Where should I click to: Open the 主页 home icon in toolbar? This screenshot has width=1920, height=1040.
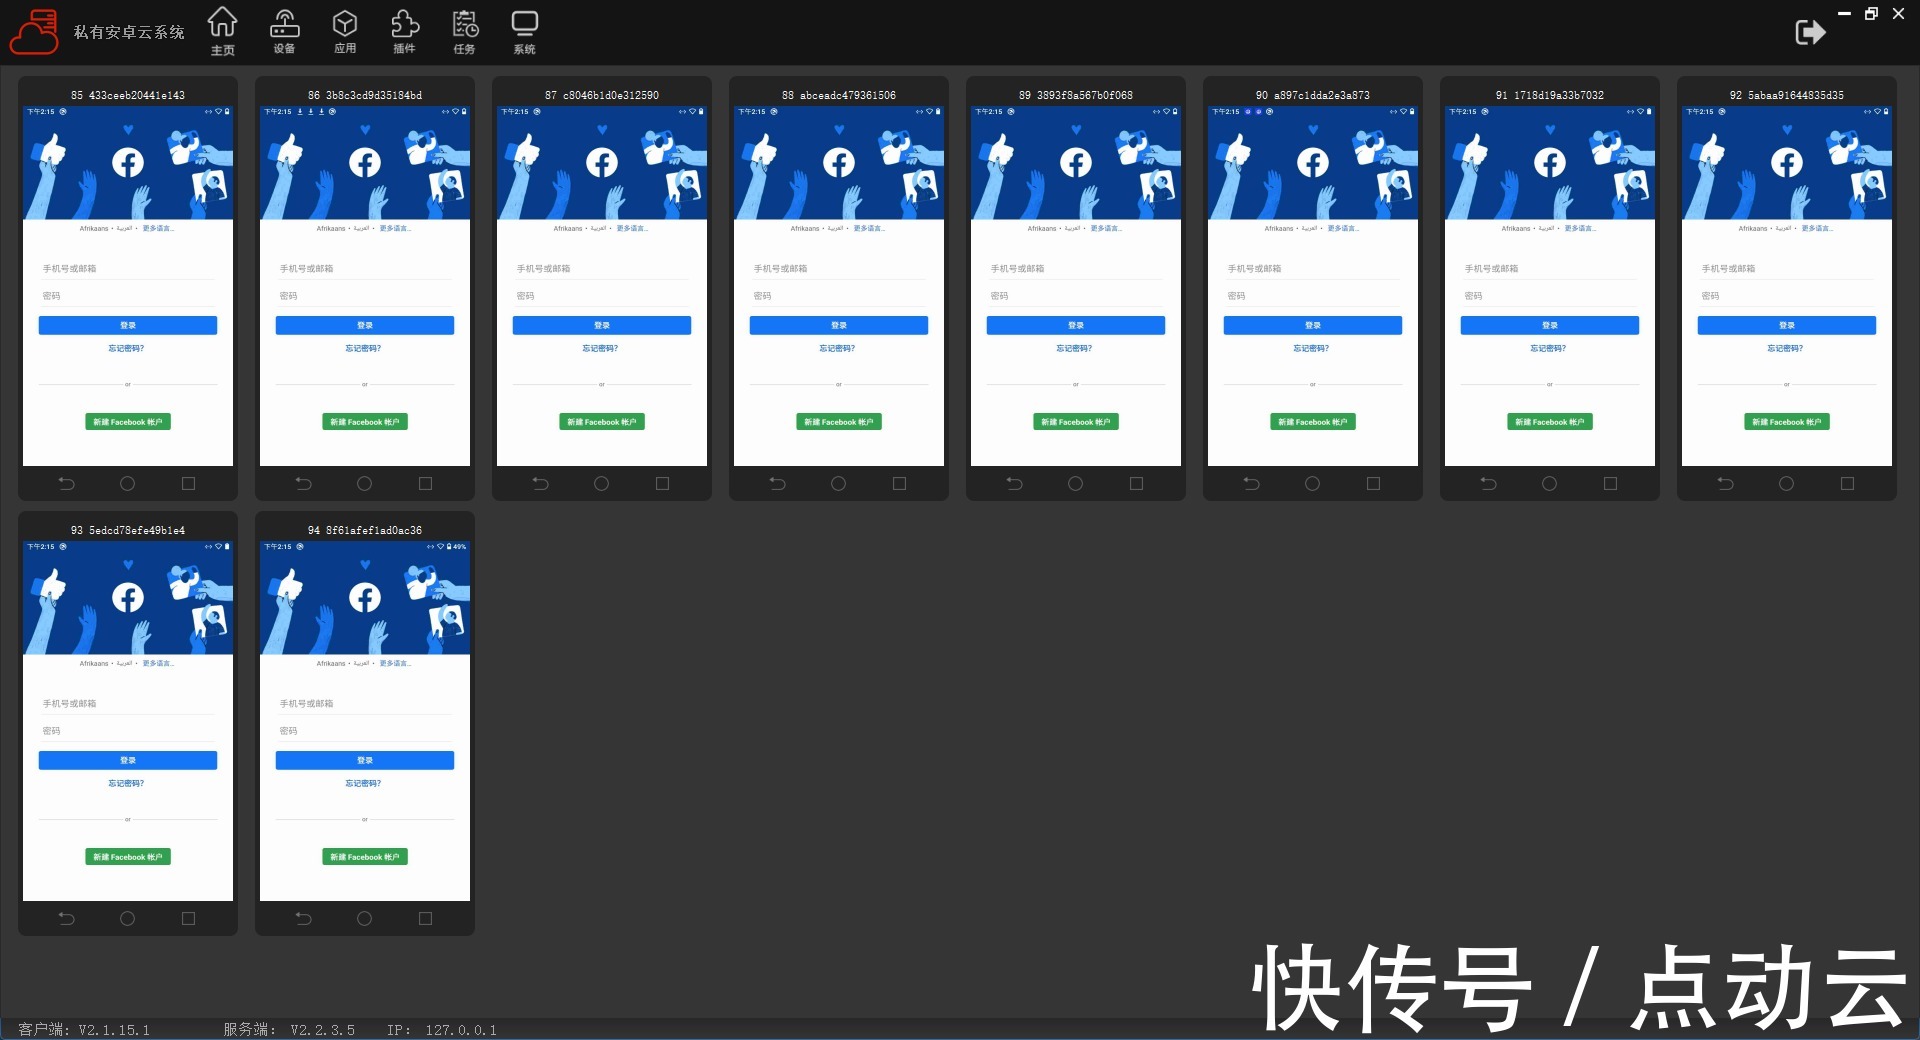pyautogui.click(x=222, y=31)
